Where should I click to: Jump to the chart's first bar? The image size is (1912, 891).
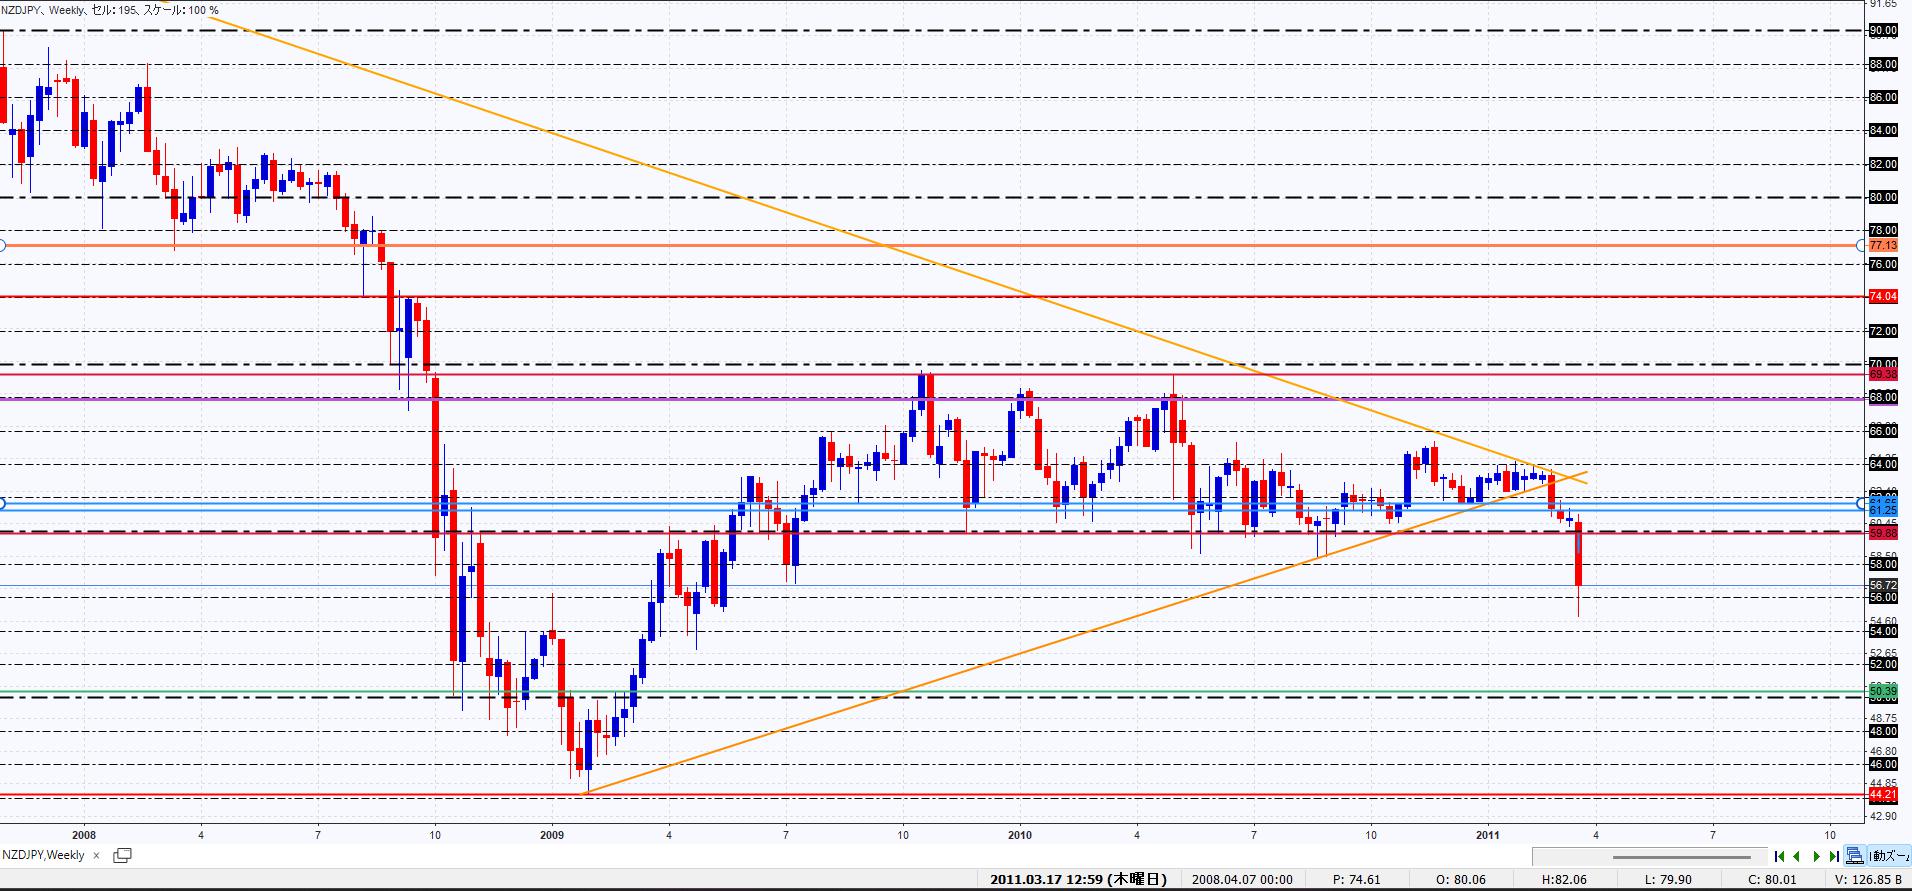(x=1779, y=856)
